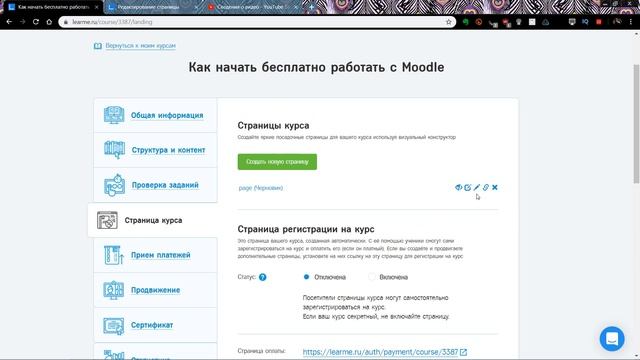This screenshot has width=640, height=360.
Task: Click the blue question mark help icon beside Статус
Action: click(x=262, y=277)
